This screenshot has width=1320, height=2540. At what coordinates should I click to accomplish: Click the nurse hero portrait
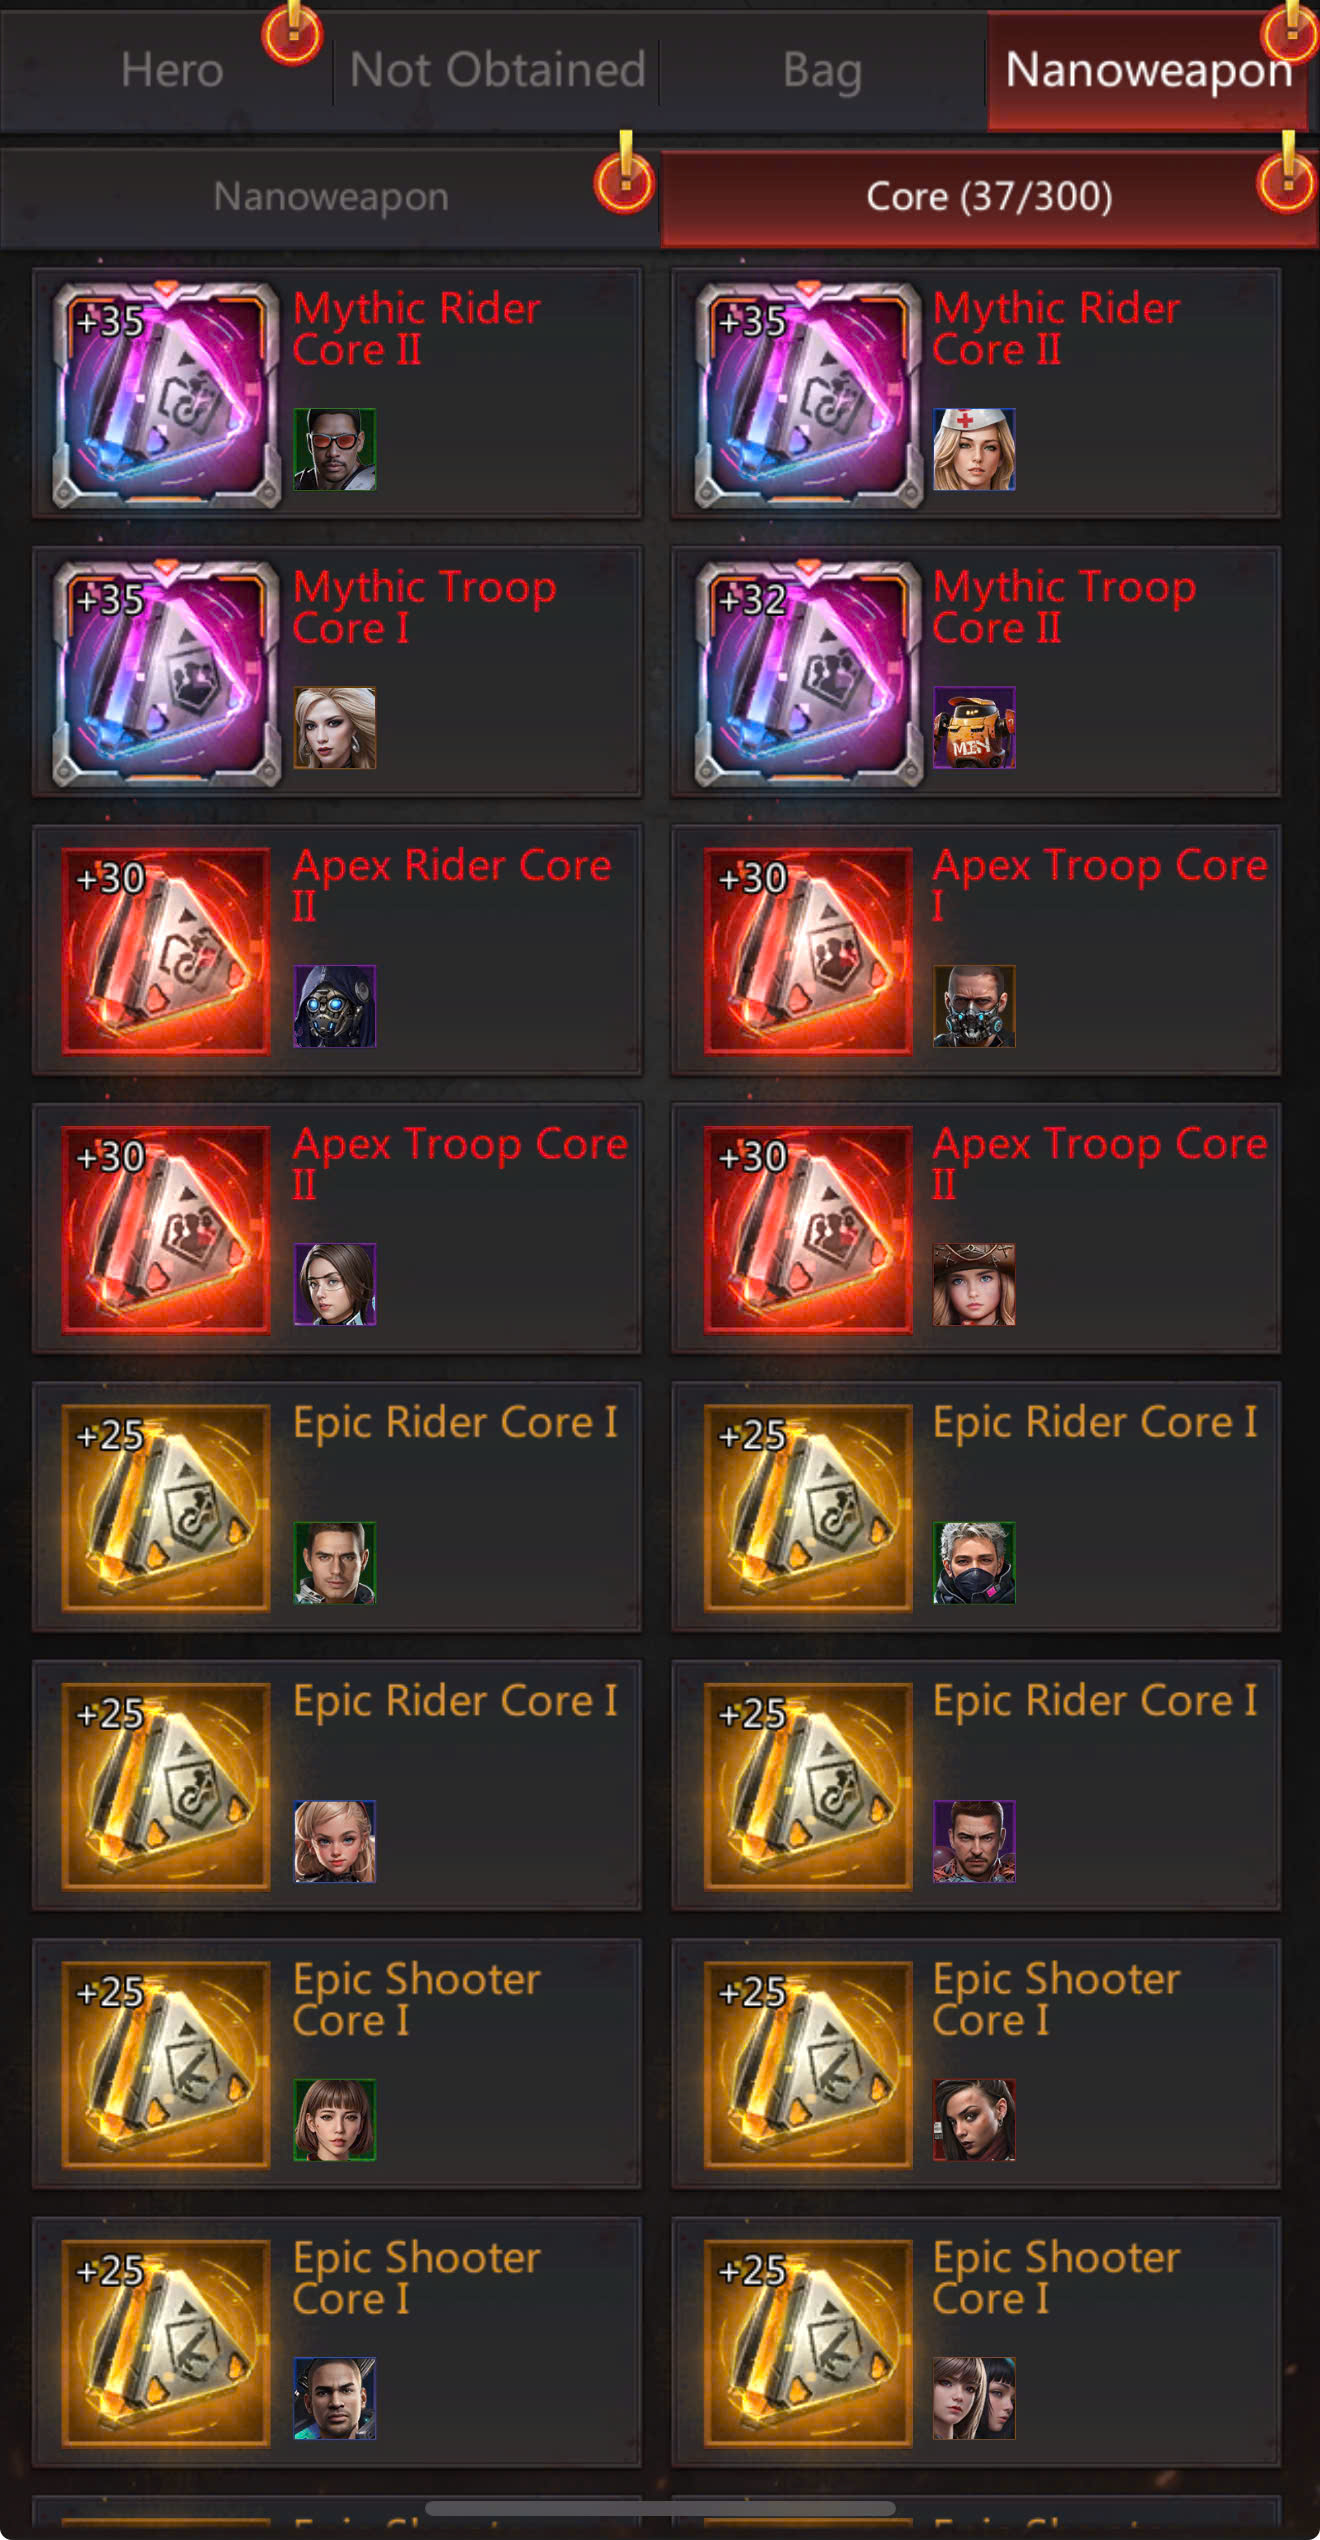[x=974, y=449]
